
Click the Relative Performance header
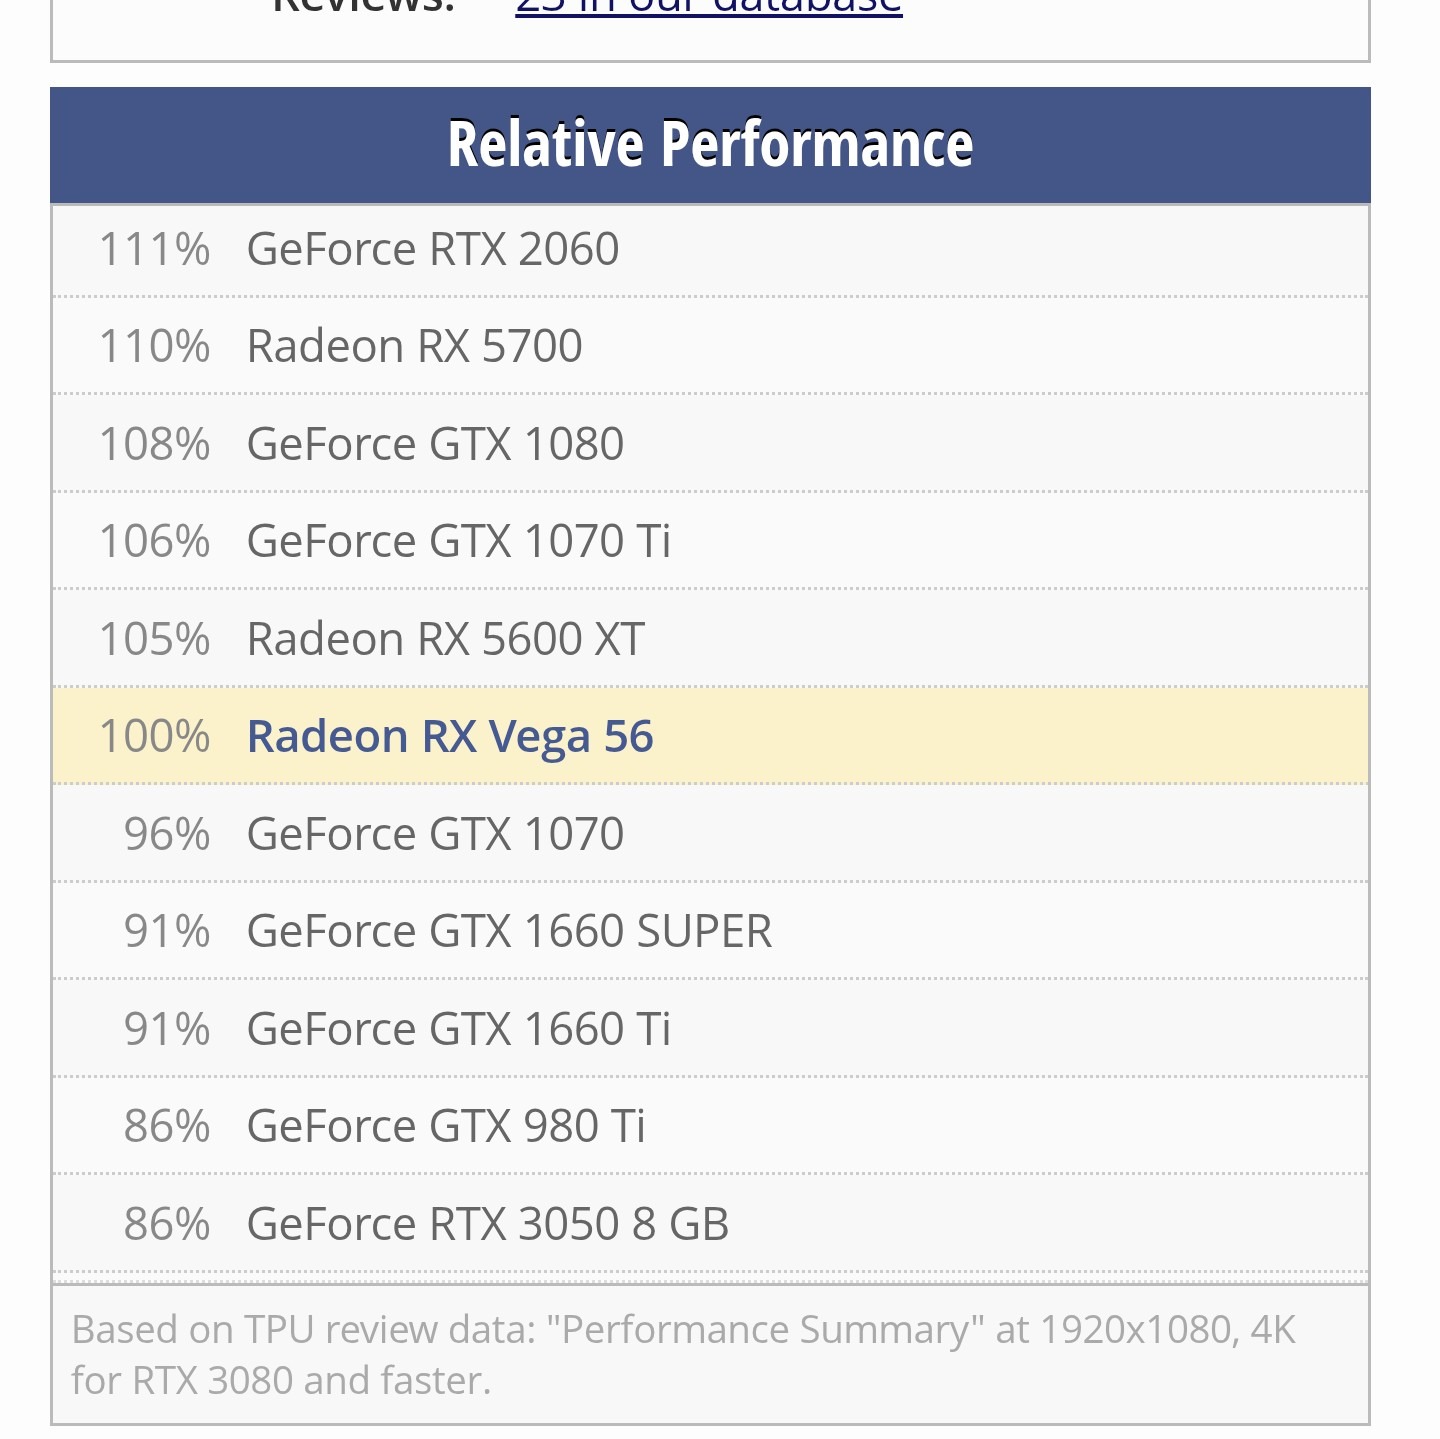click(x=710, y=145)
